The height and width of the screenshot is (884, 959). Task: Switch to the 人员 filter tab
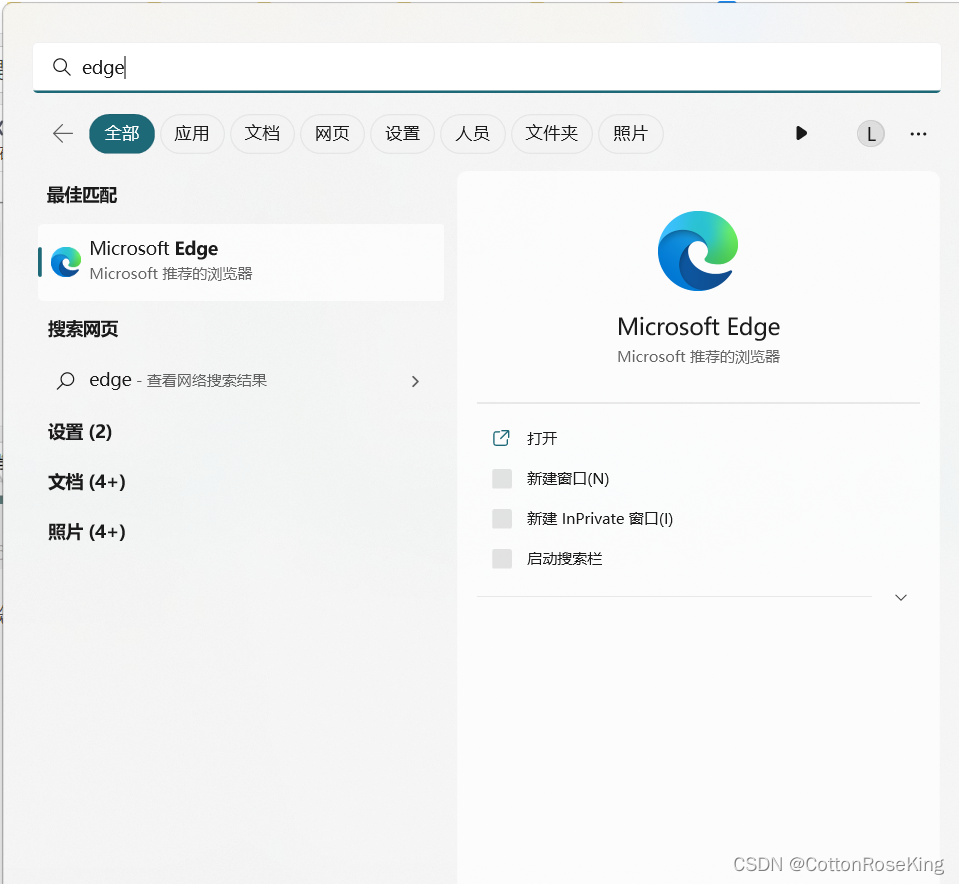(473, 133)
